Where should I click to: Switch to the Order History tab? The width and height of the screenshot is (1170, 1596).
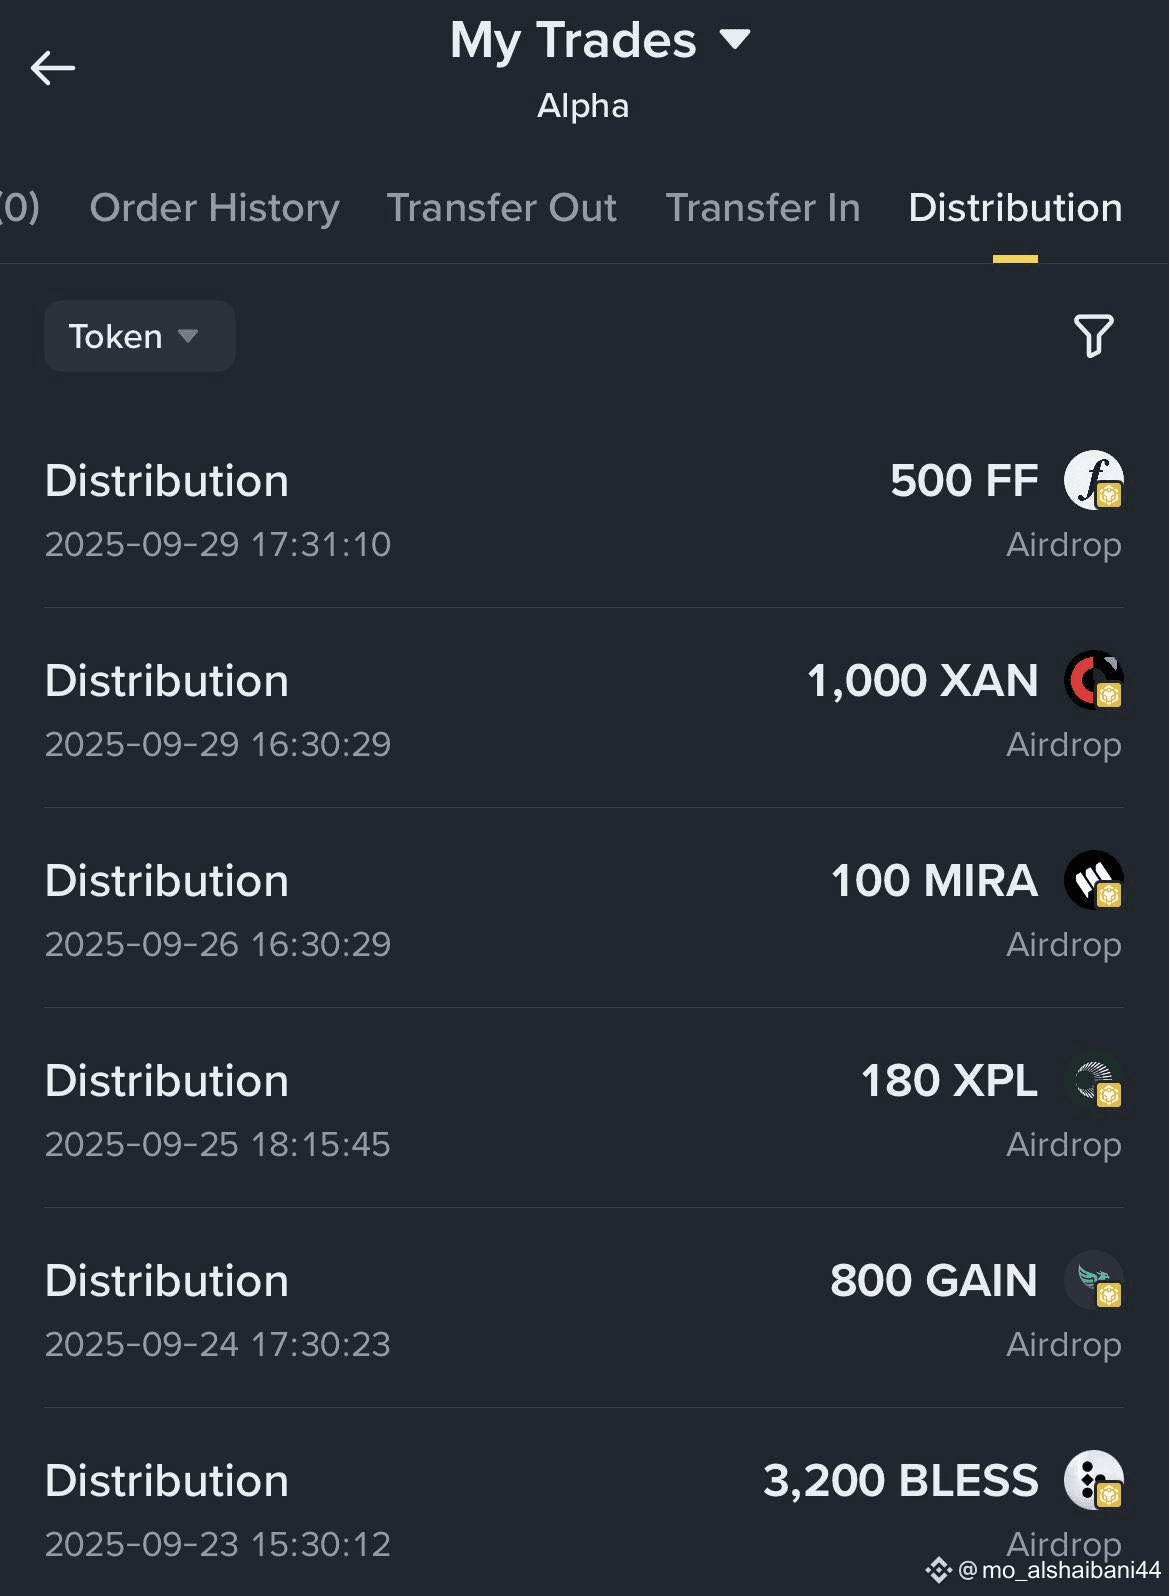coord(214,208)
